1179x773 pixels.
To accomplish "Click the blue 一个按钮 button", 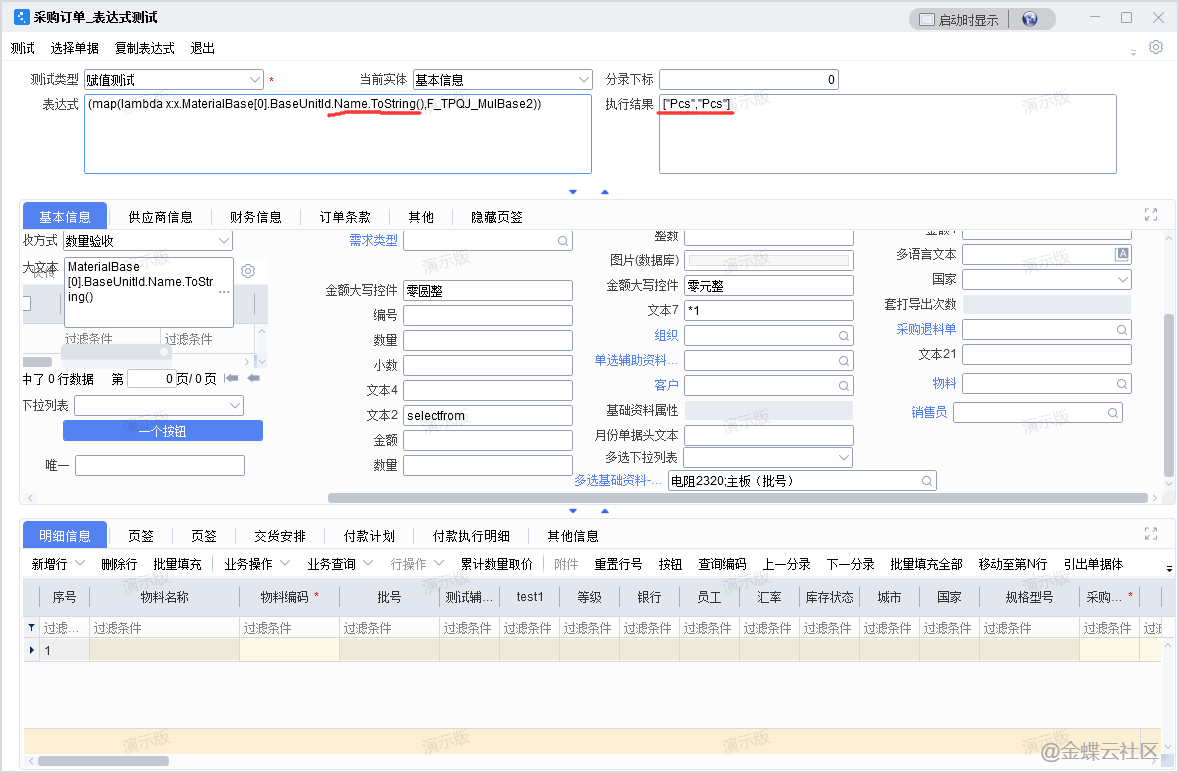I will [x=162, y=431].
